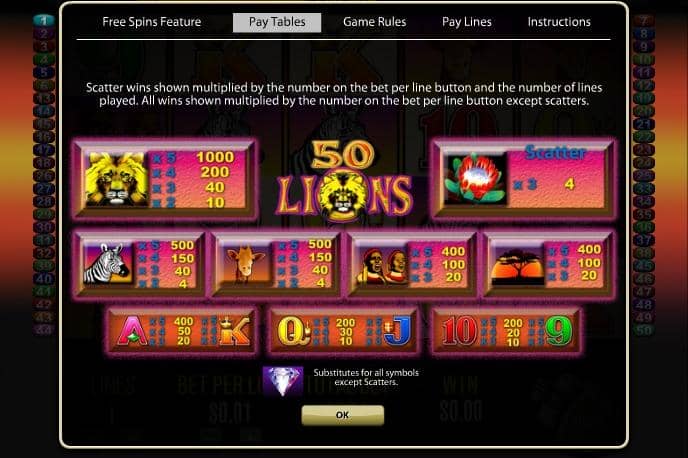
Task: Switch to the Game Rules tab
Action: (x=374, y=22)
